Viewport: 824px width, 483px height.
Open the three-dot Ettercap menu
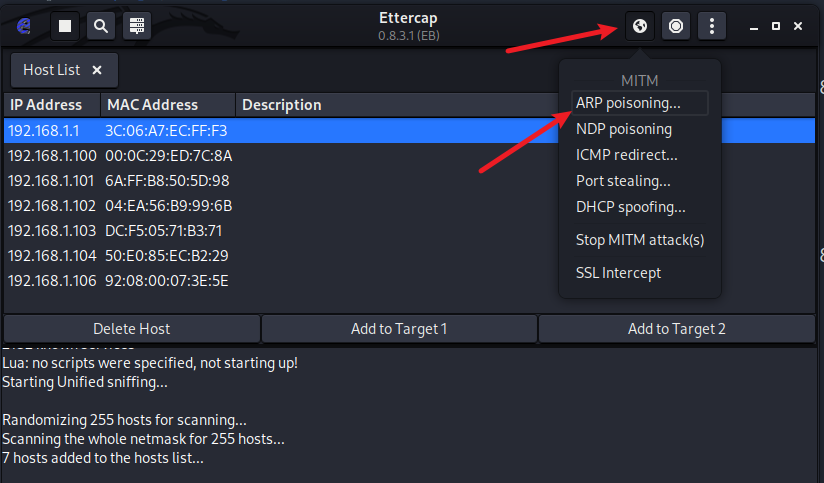[x=712, y=26]
